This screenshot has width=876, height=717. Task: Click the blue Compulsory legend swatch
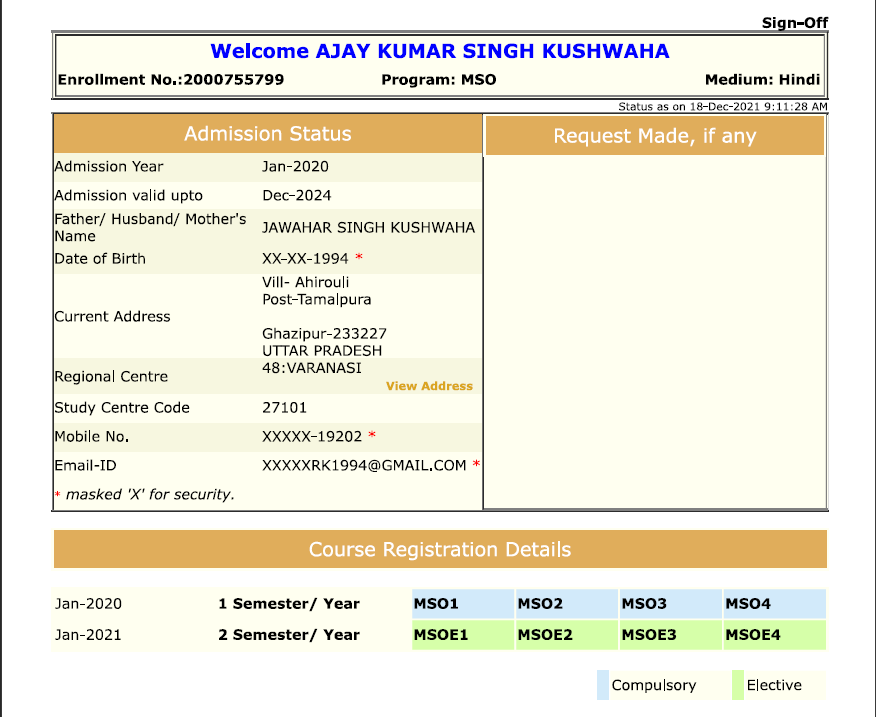coord(603,685)
